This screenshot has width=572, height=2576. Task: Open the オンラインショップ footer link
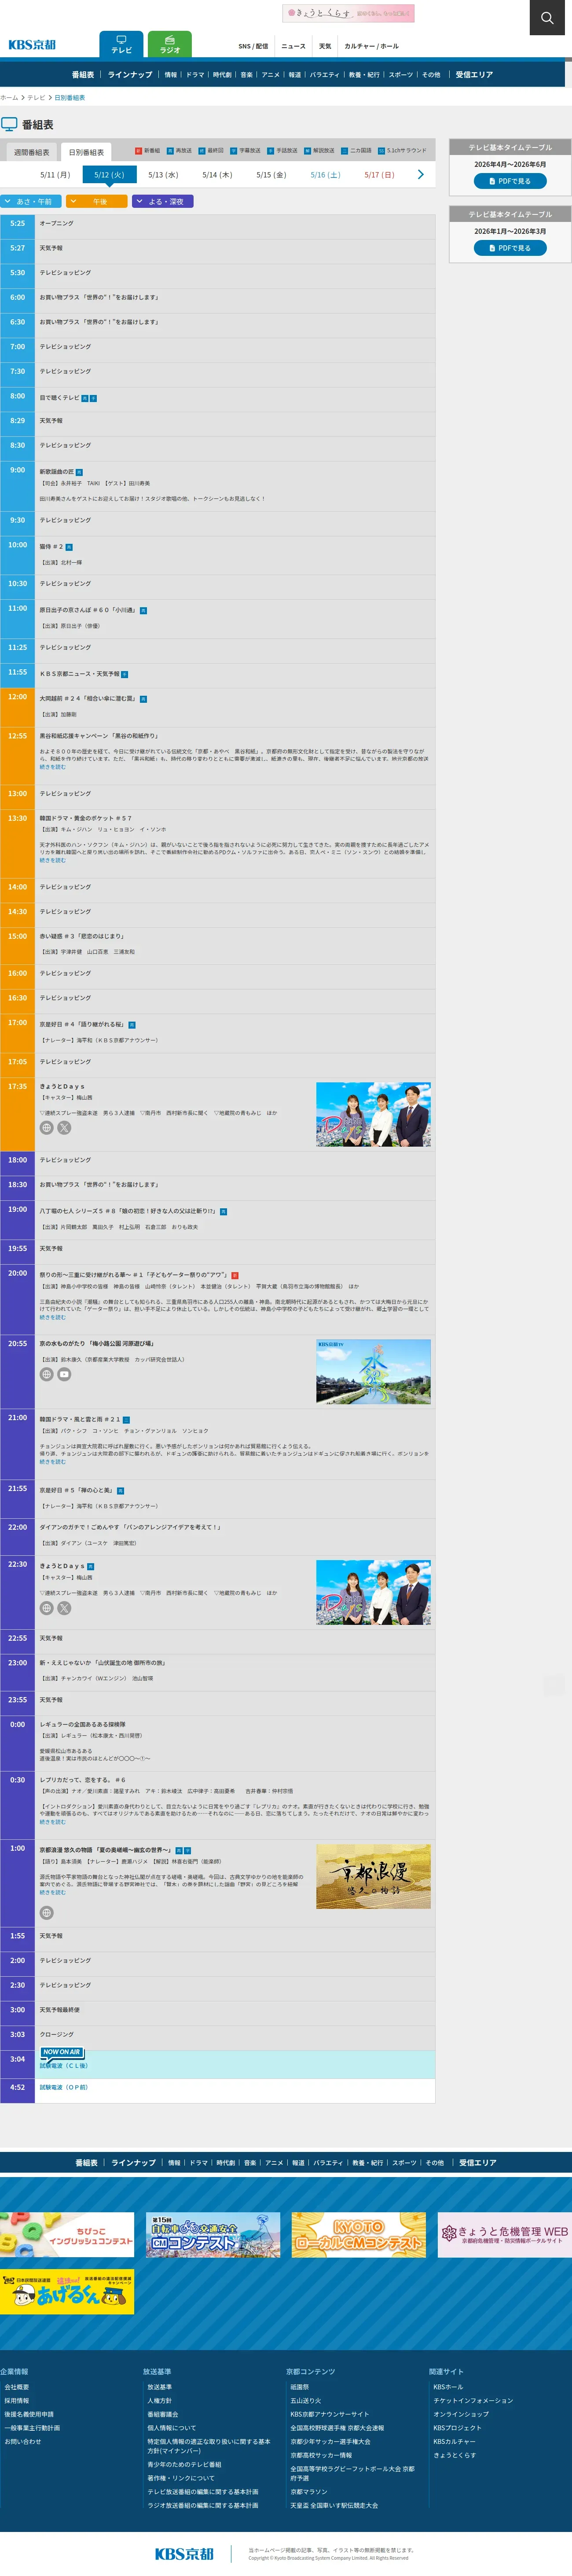461,2414
